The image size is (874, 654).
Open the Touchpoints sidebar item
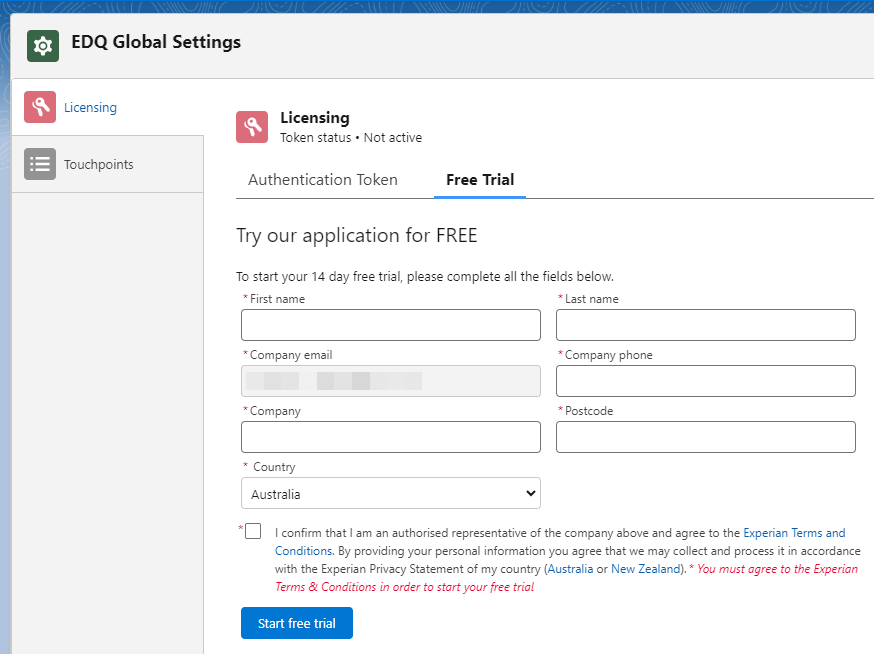click(x=108, y=164)
